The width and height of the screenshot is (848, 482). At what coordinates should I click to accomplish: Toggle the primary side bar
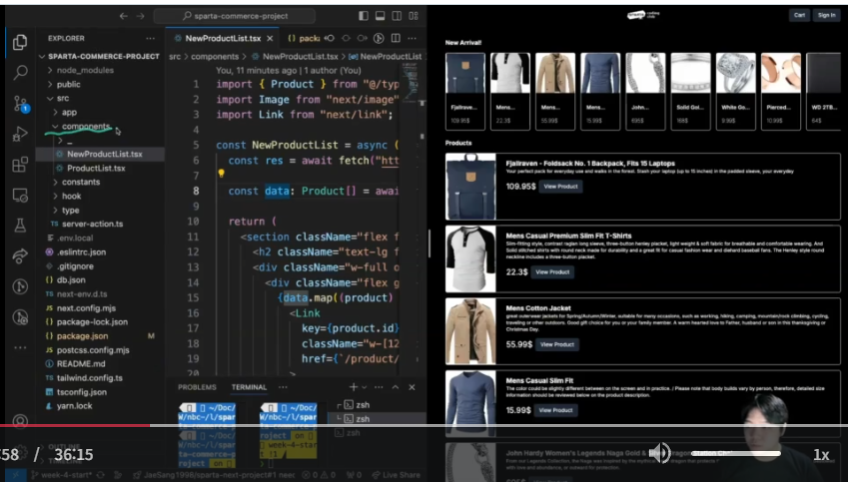coord(363,16)
